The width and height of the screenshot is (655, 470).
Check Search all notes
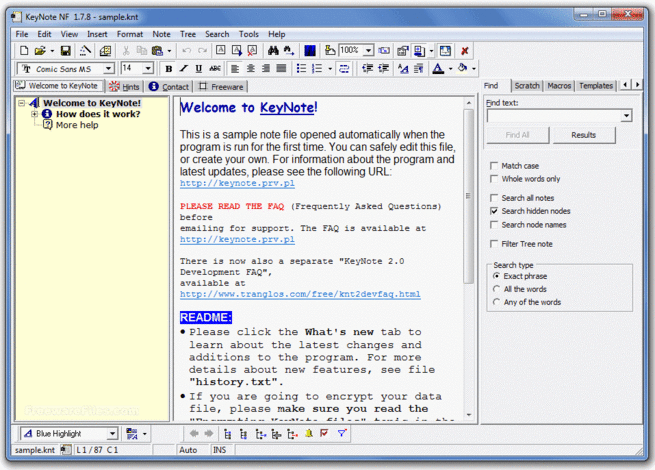(x=494, y=198)
